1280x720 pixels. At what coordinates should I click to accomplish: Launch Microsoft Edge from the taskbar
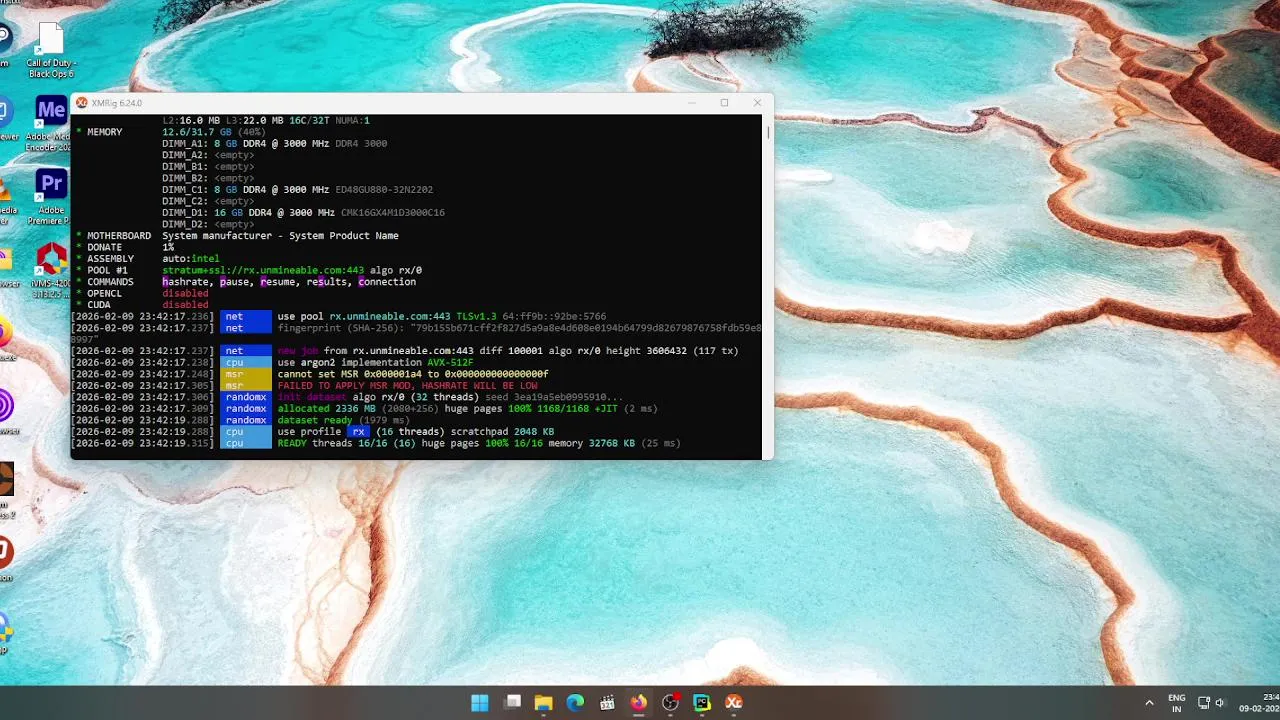575,702
